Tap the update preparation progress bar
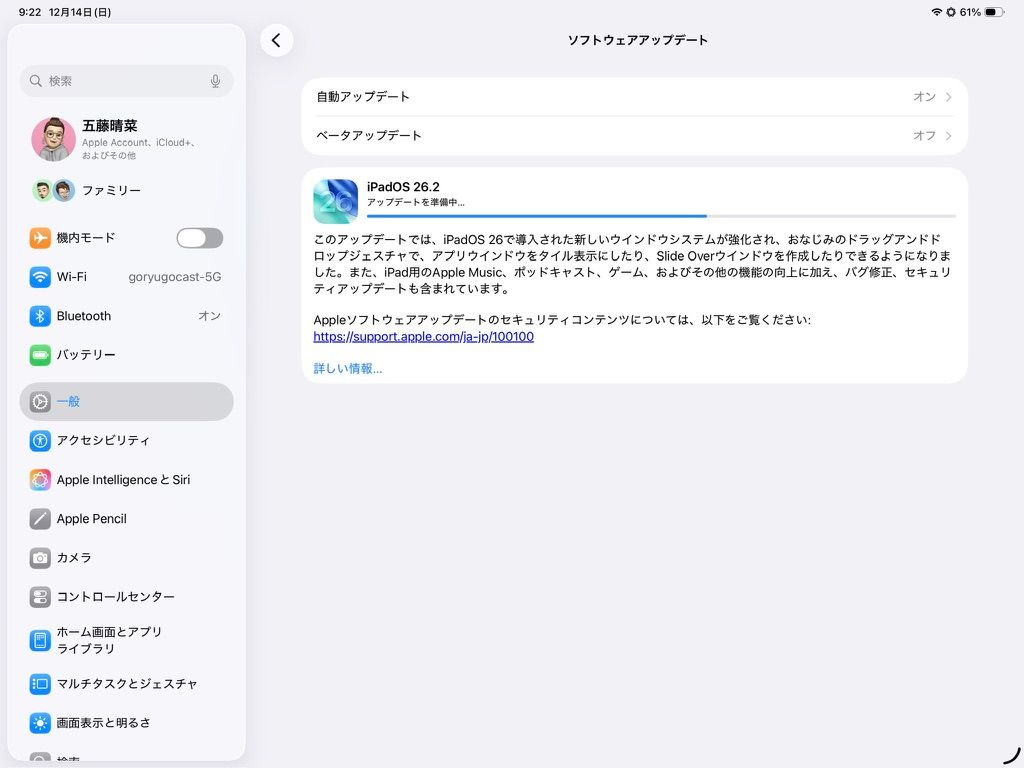 point(661,216)
